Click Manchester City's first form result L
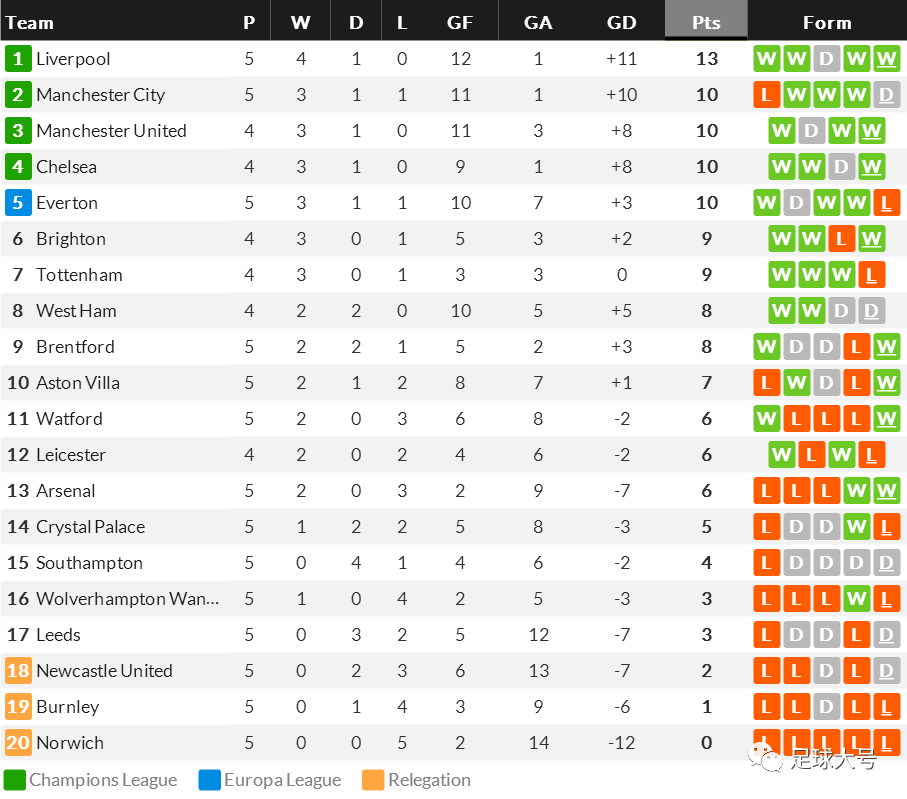The width and height of the screenshot is (907, 799). coord(766,94)
